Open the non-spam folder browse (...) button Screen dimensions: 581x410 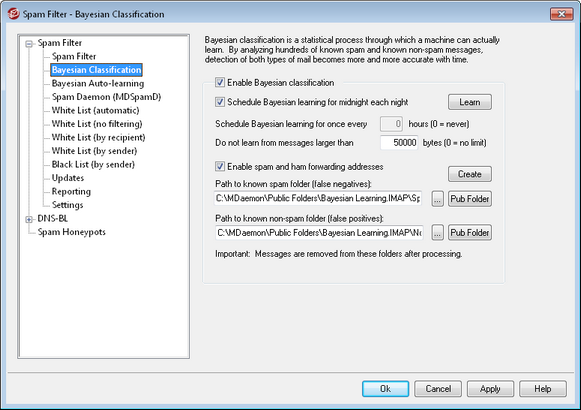coord(438,233)
